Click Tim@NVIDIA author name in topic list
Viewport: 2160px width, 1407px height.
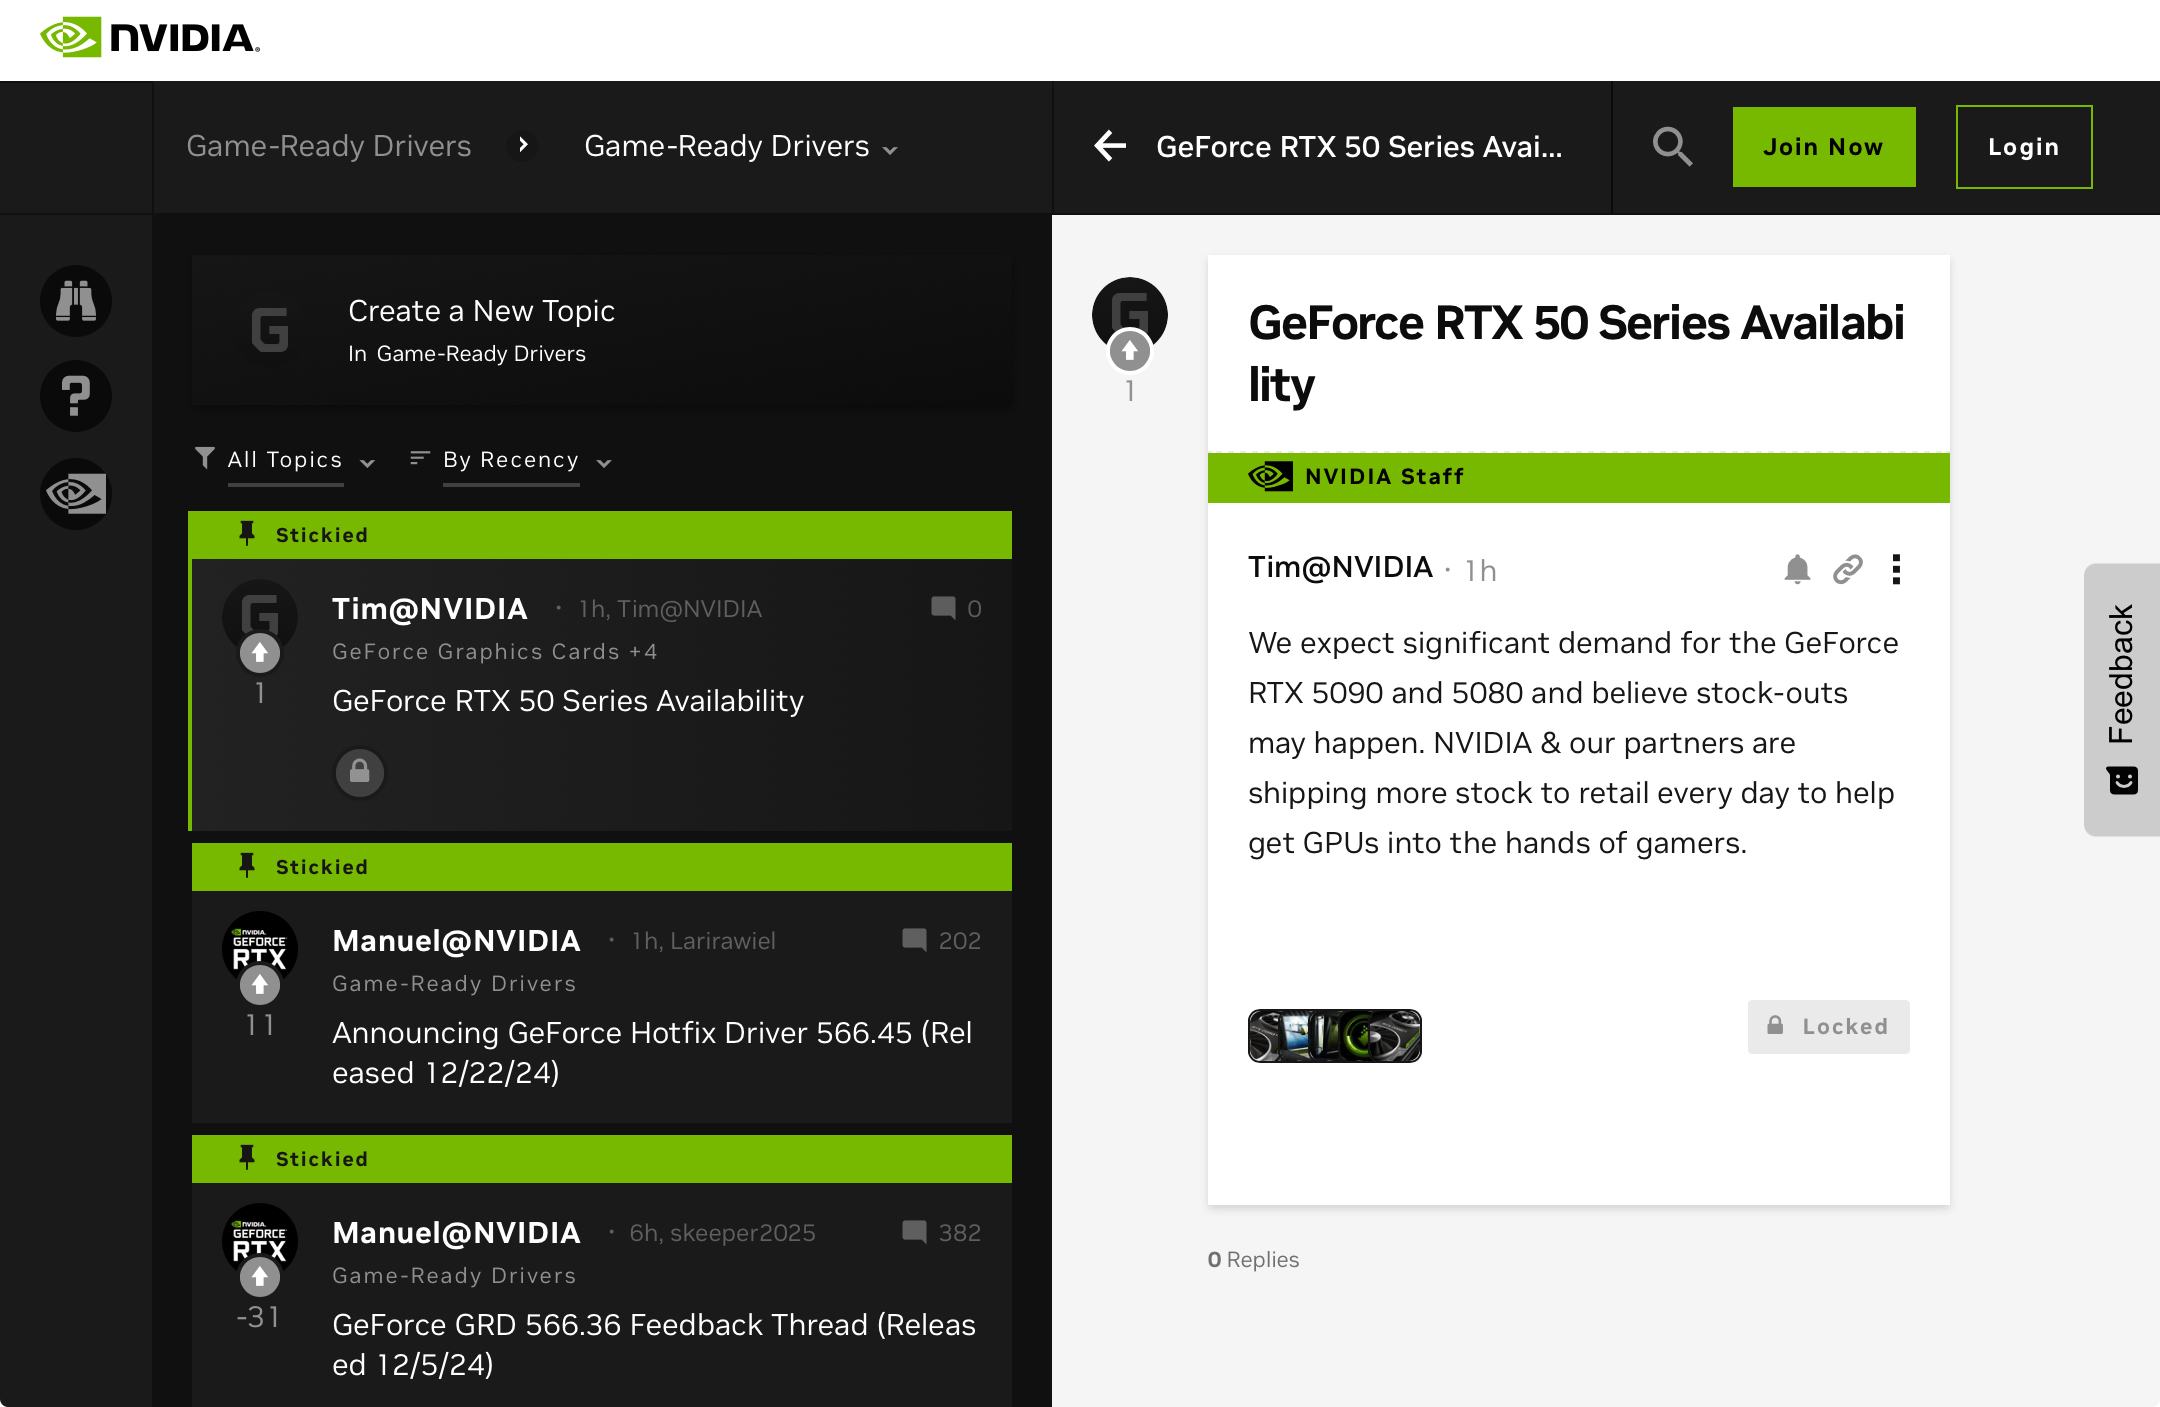click(430, 608)
